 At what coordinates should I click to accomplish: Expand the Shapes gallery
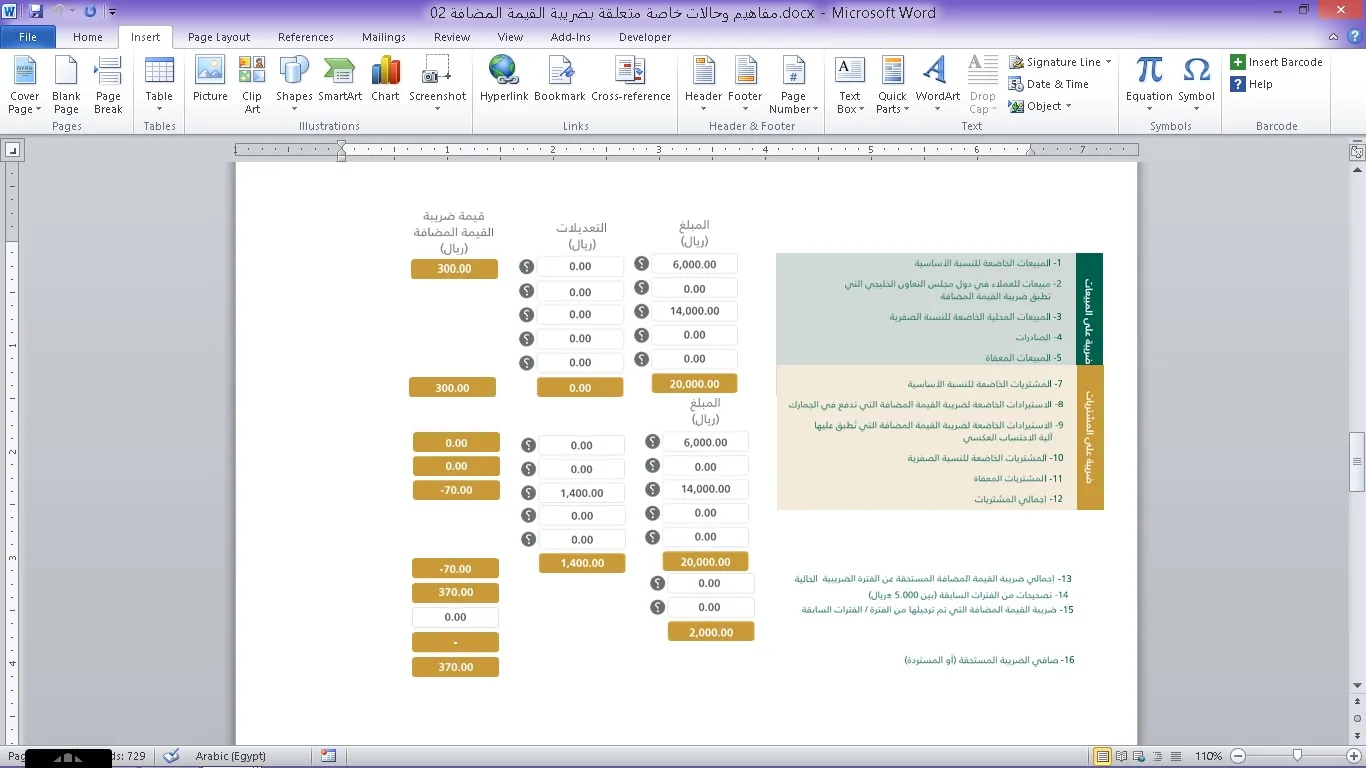294,85
